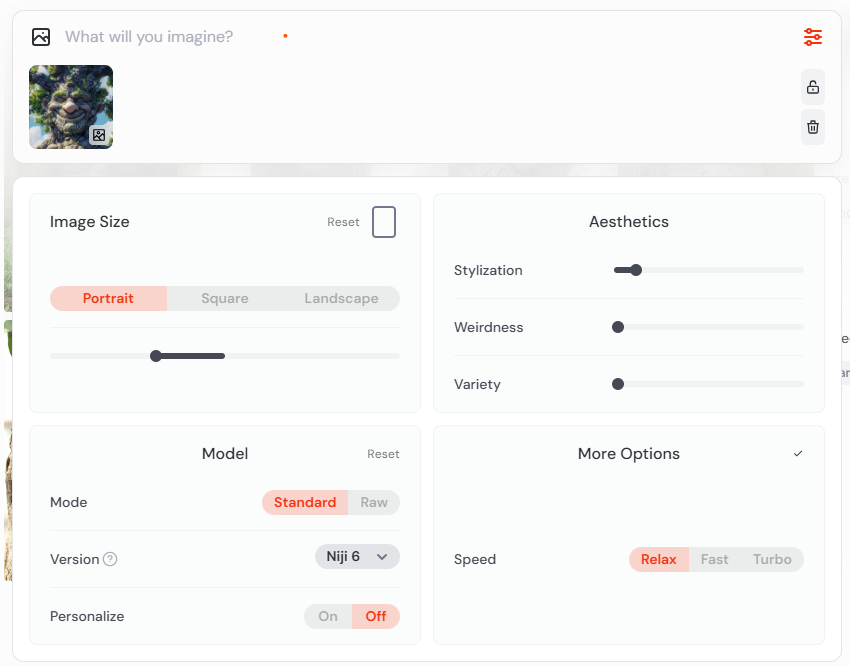This screenshot has width=850, height=666.
Task: Click the lock icon beside reference image
Action: pos(813,88)
